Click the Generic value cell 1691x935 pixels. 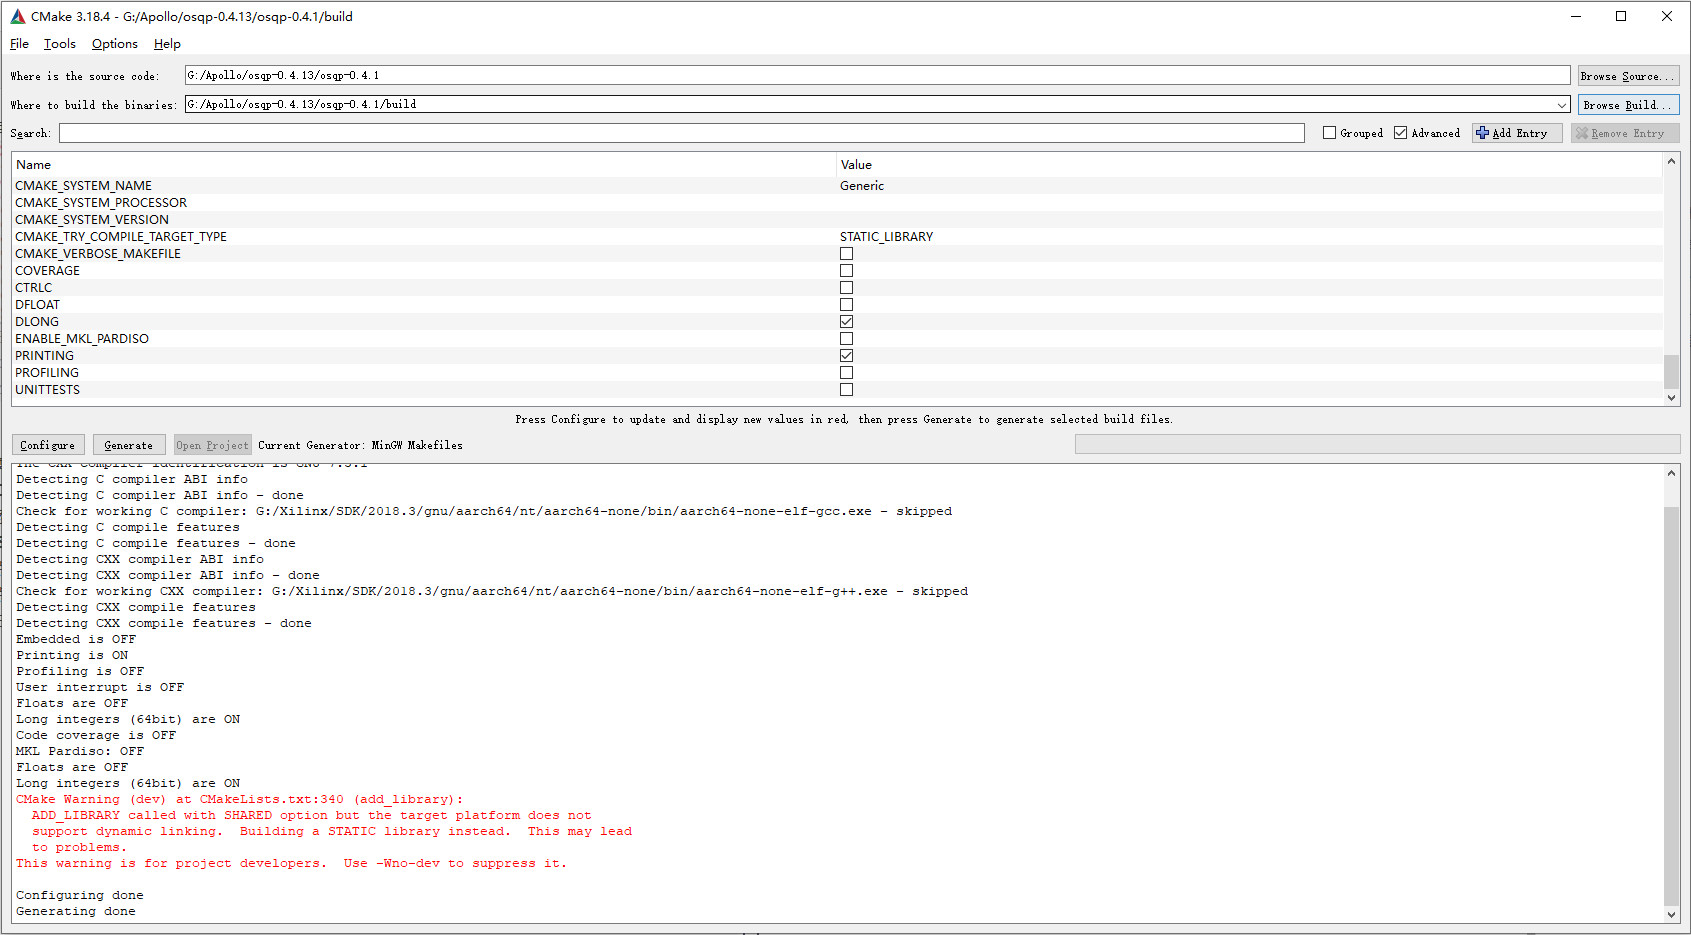pos(862,186)
